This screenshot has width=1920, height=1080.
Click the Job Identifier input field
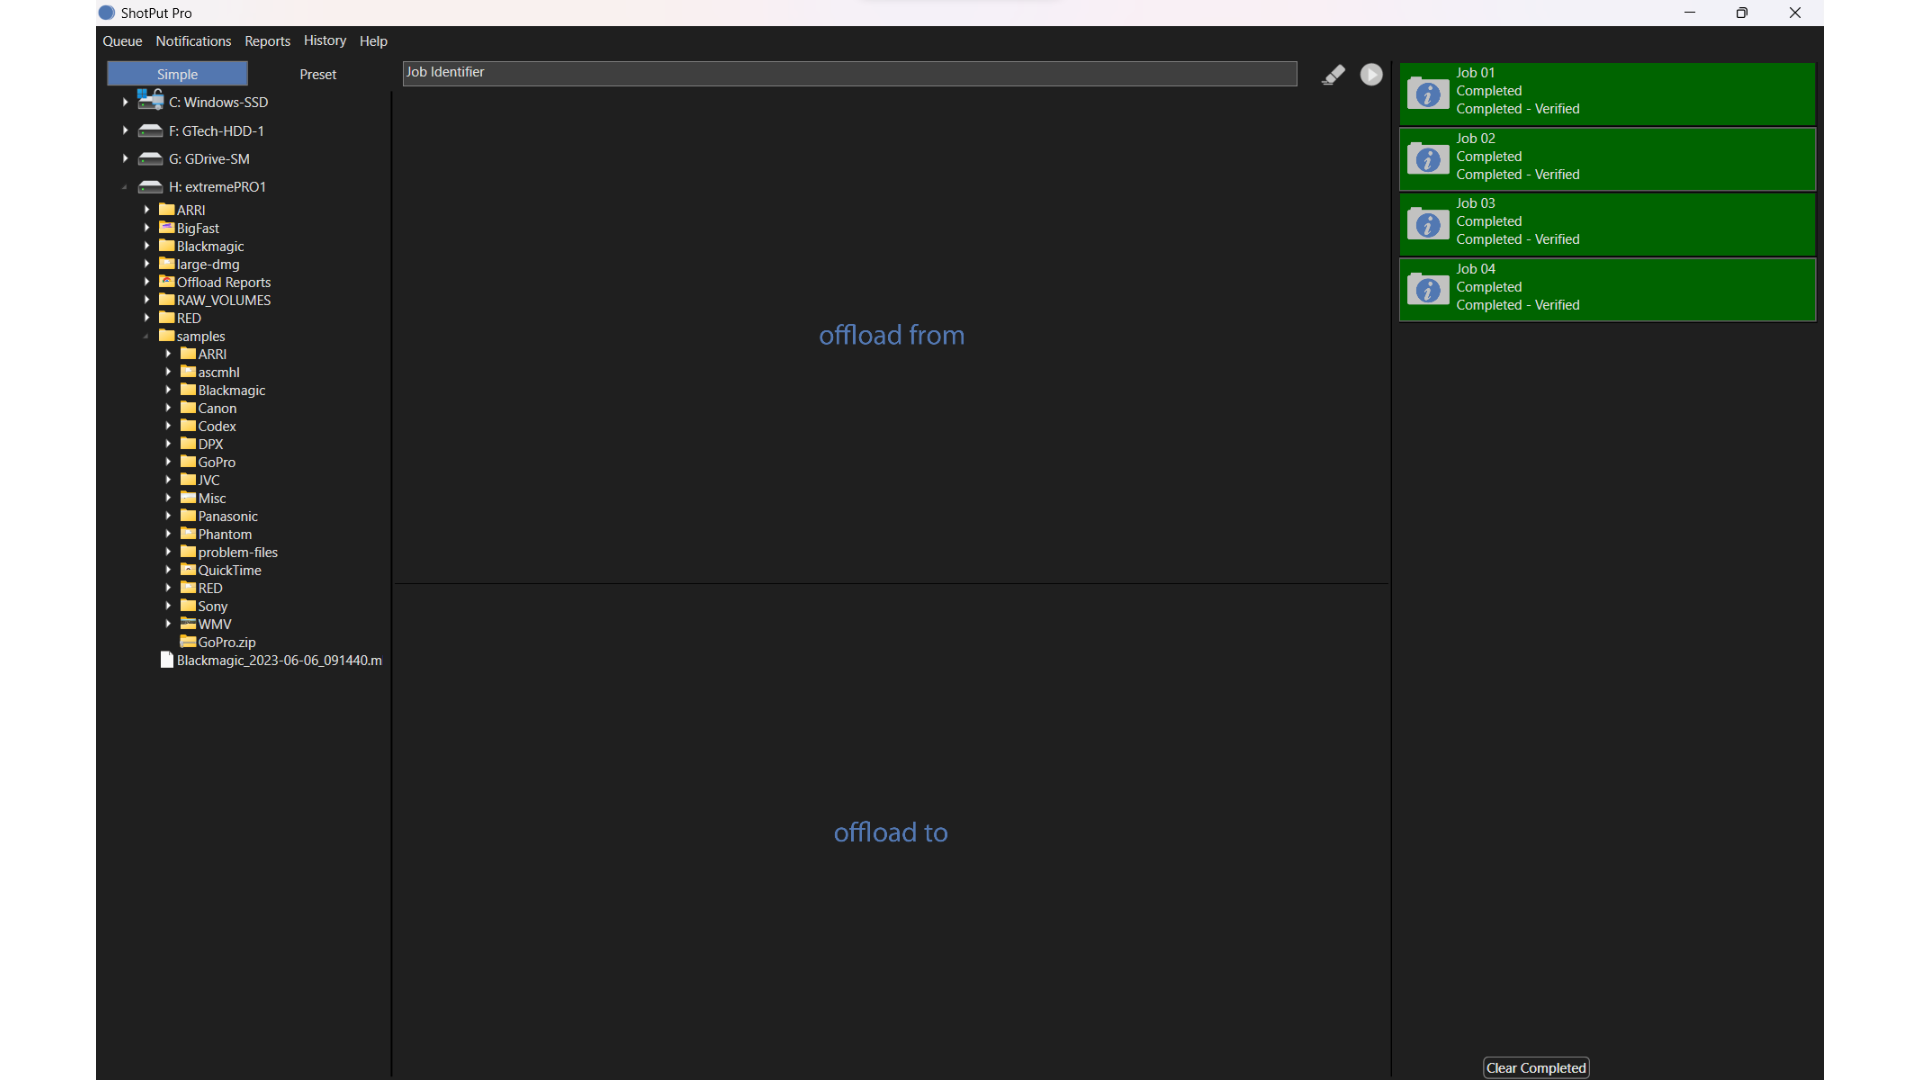pyautogui.click(x=850, y=73)
